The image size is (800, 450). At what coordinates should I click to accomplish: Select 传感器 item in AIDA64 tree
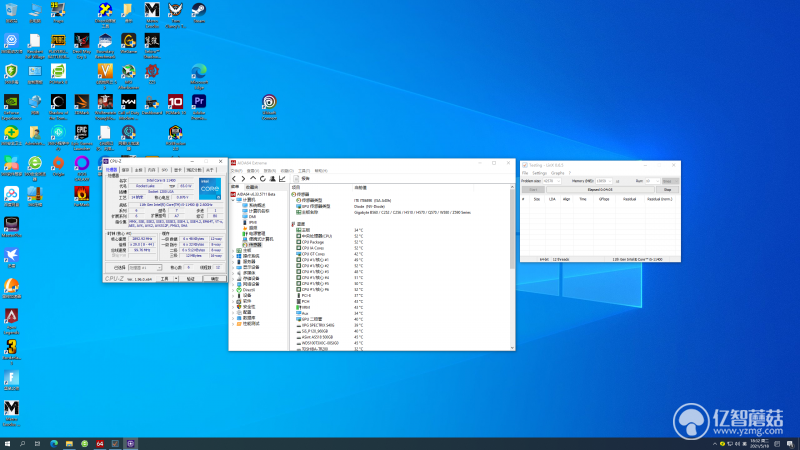tap(255, 245)
